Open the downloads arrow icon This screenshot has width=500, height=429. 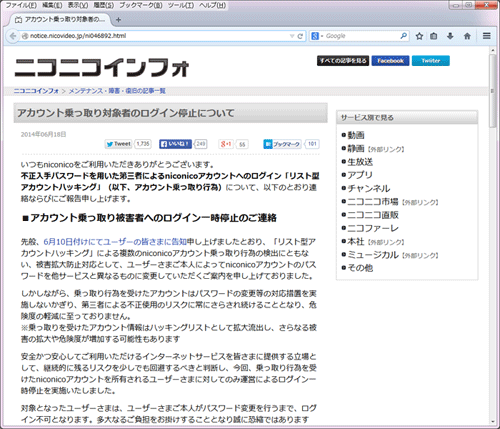point(450,36)
